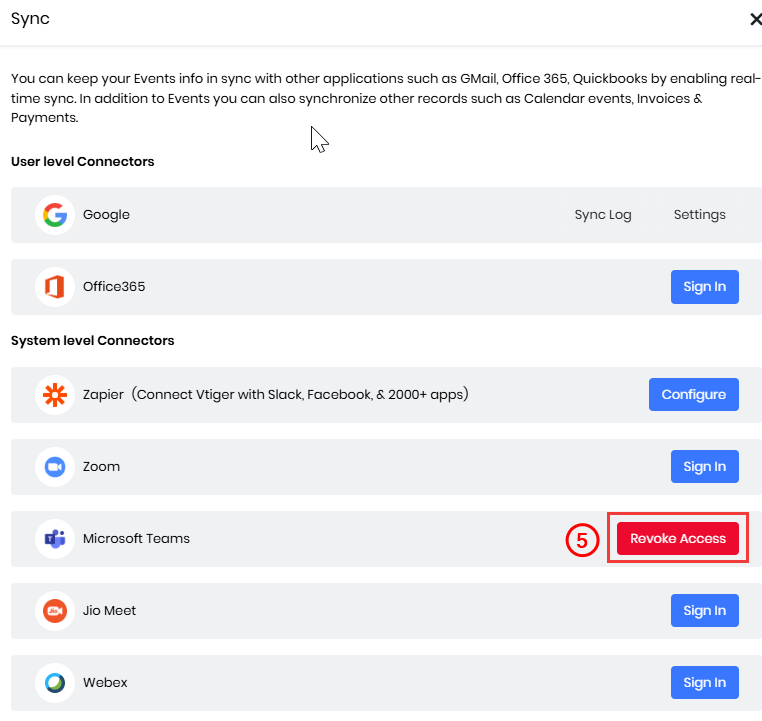The image size is (762, 721).
Task: Click the Webex logo icon
Action: pyautogui.click(x=55, y=683)
